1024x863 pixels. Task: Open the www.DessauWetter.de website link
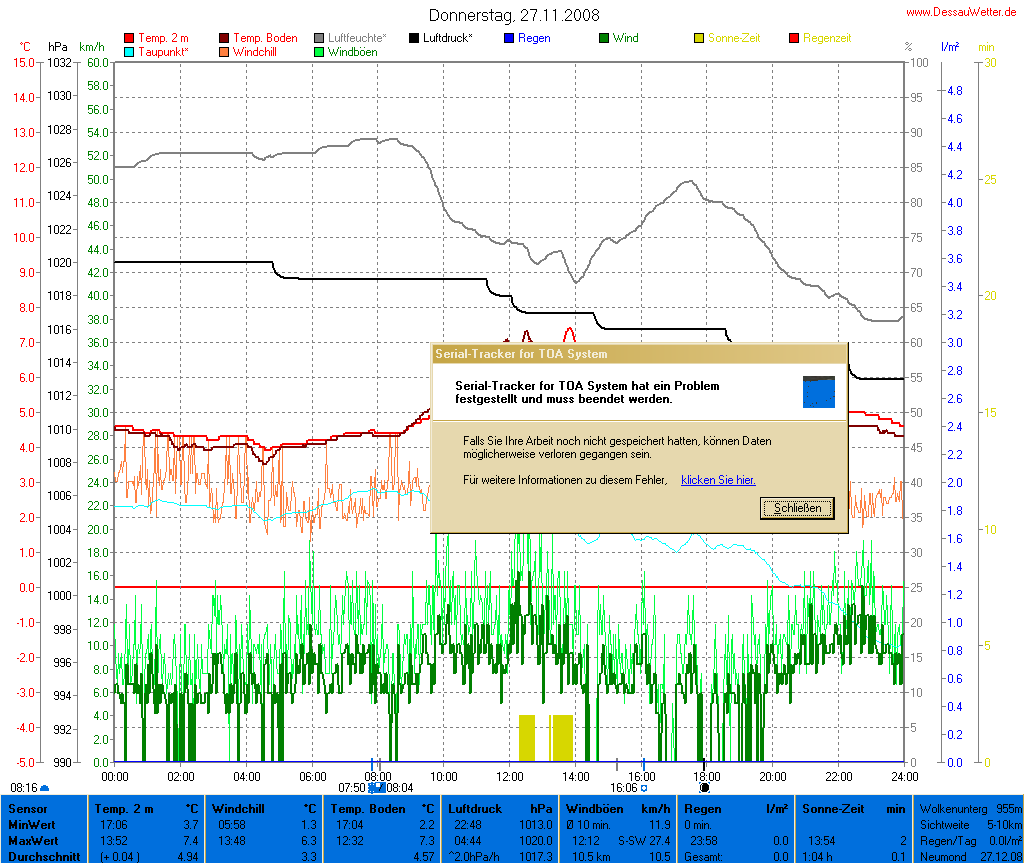tap(963, 12)
